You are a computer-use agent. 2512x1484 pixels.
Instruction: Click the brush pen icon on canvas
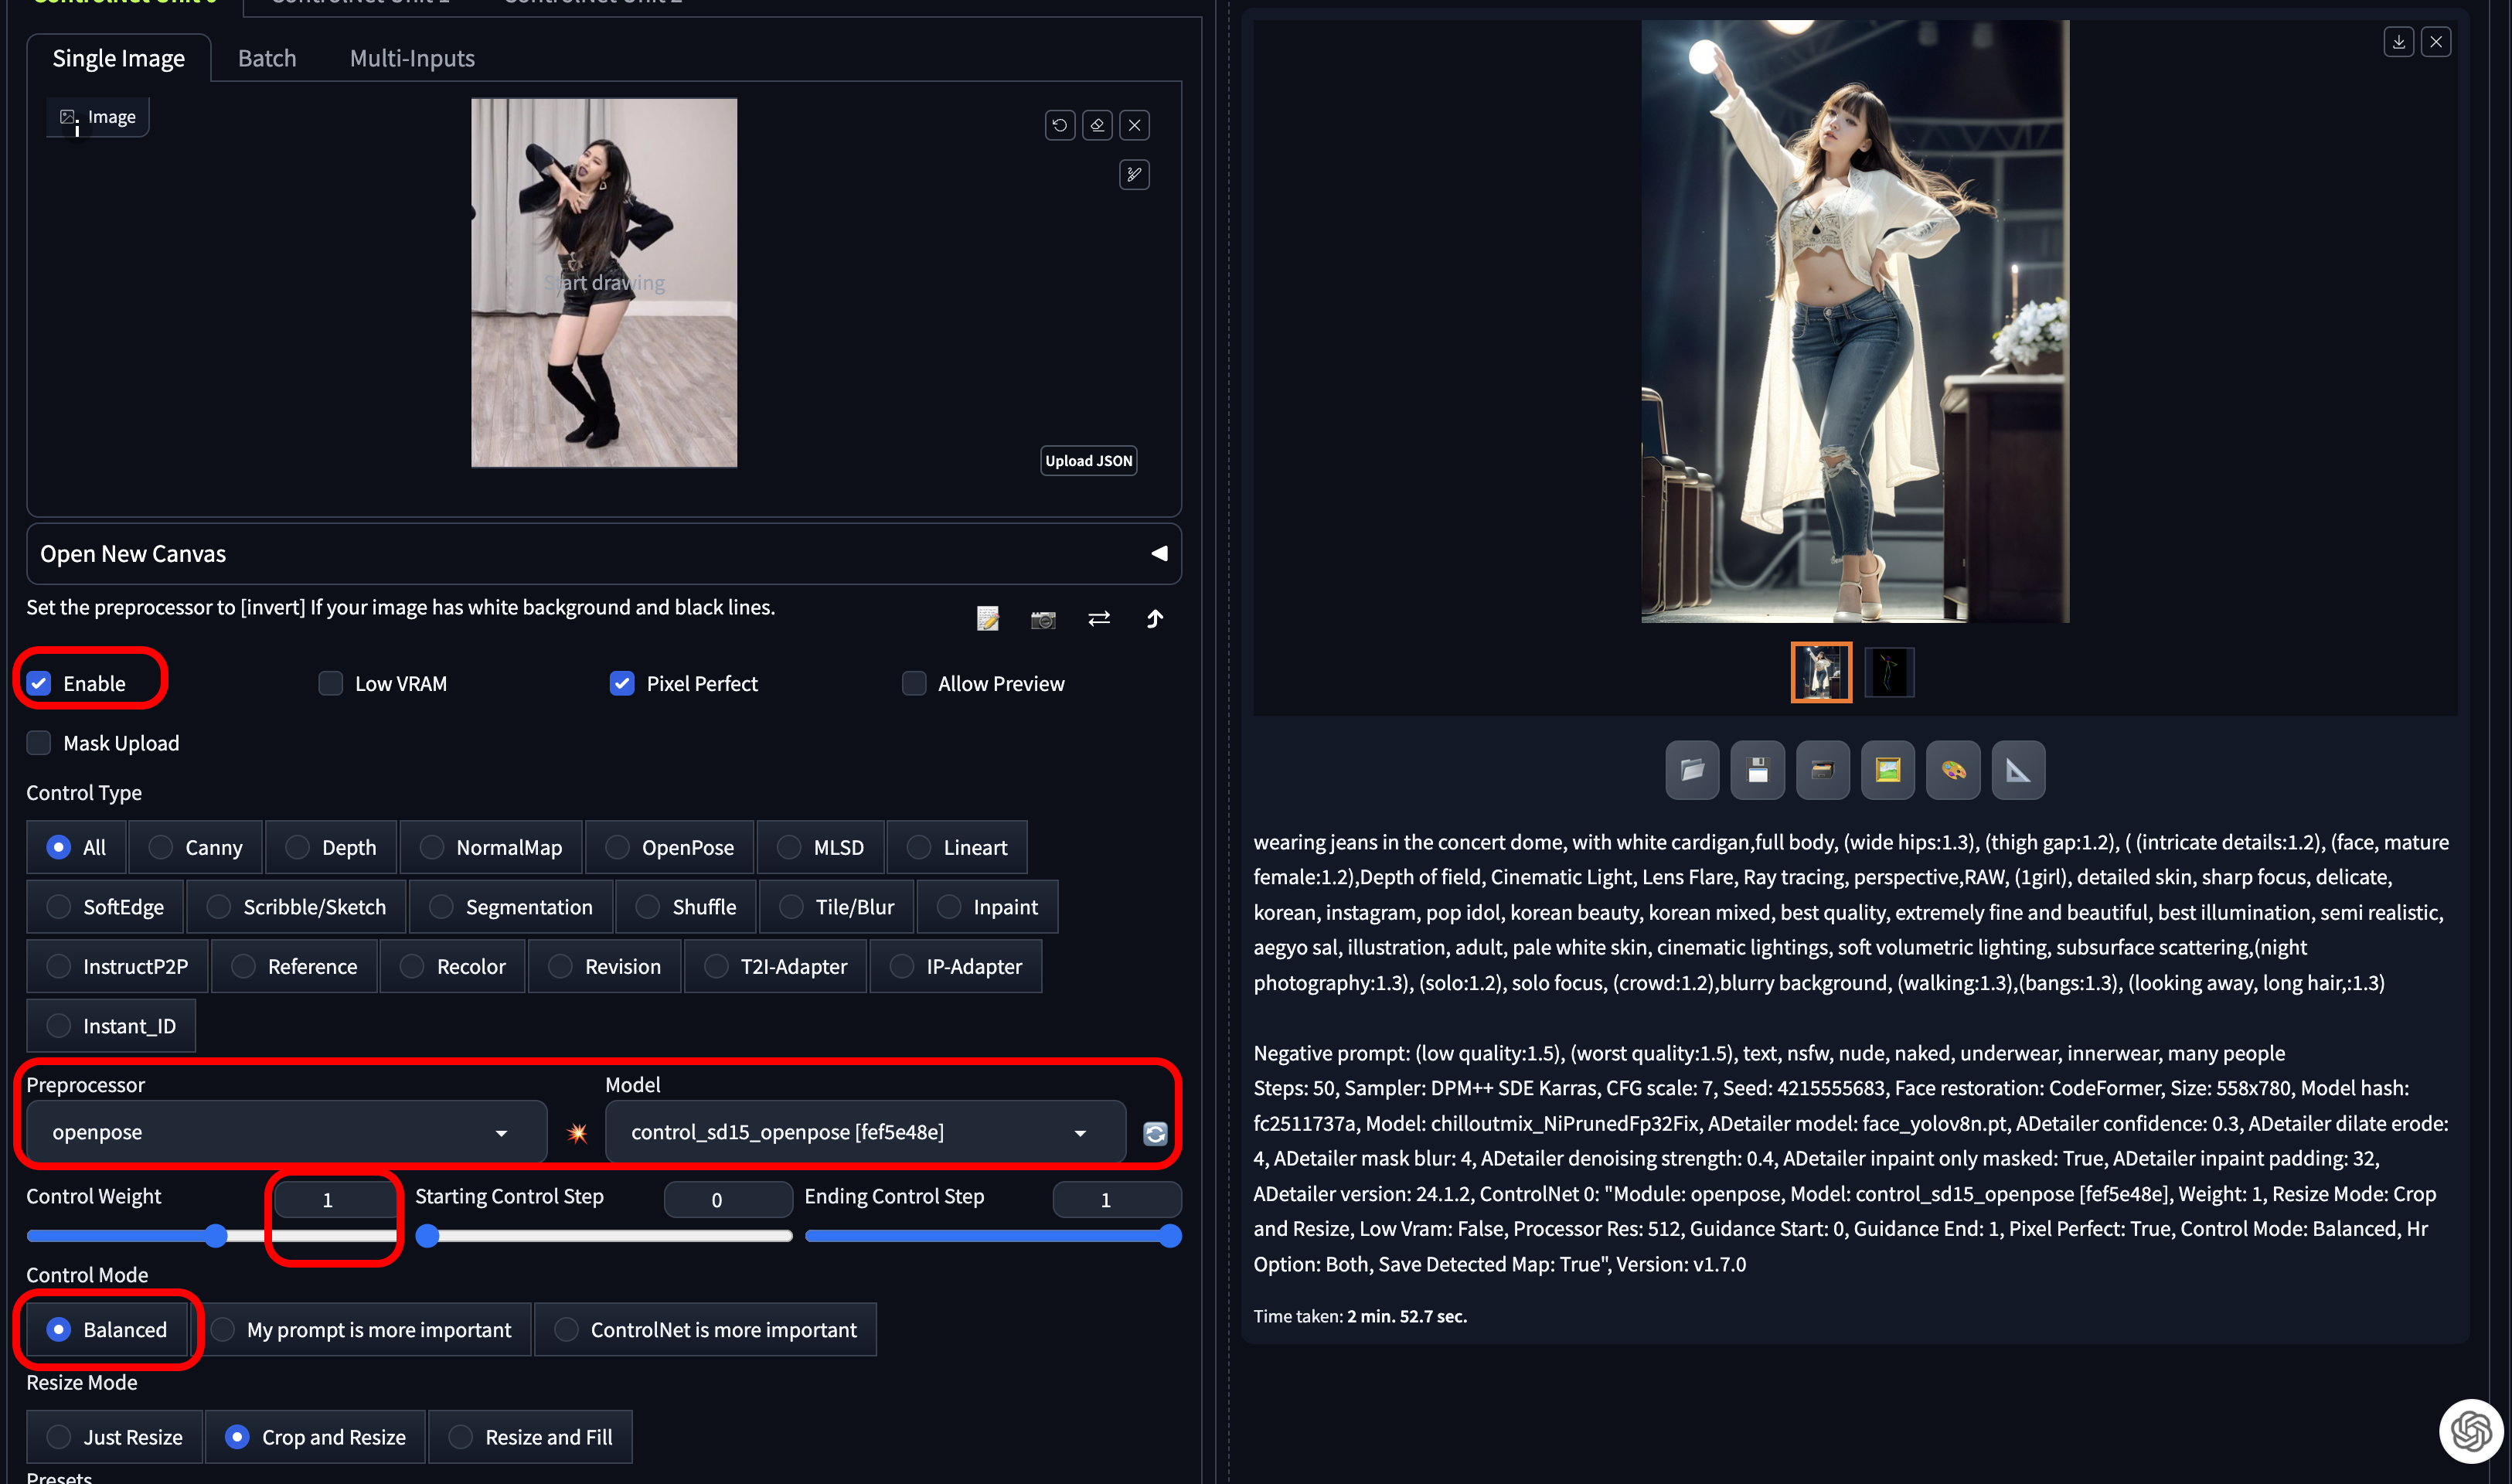click(1133, 175)
